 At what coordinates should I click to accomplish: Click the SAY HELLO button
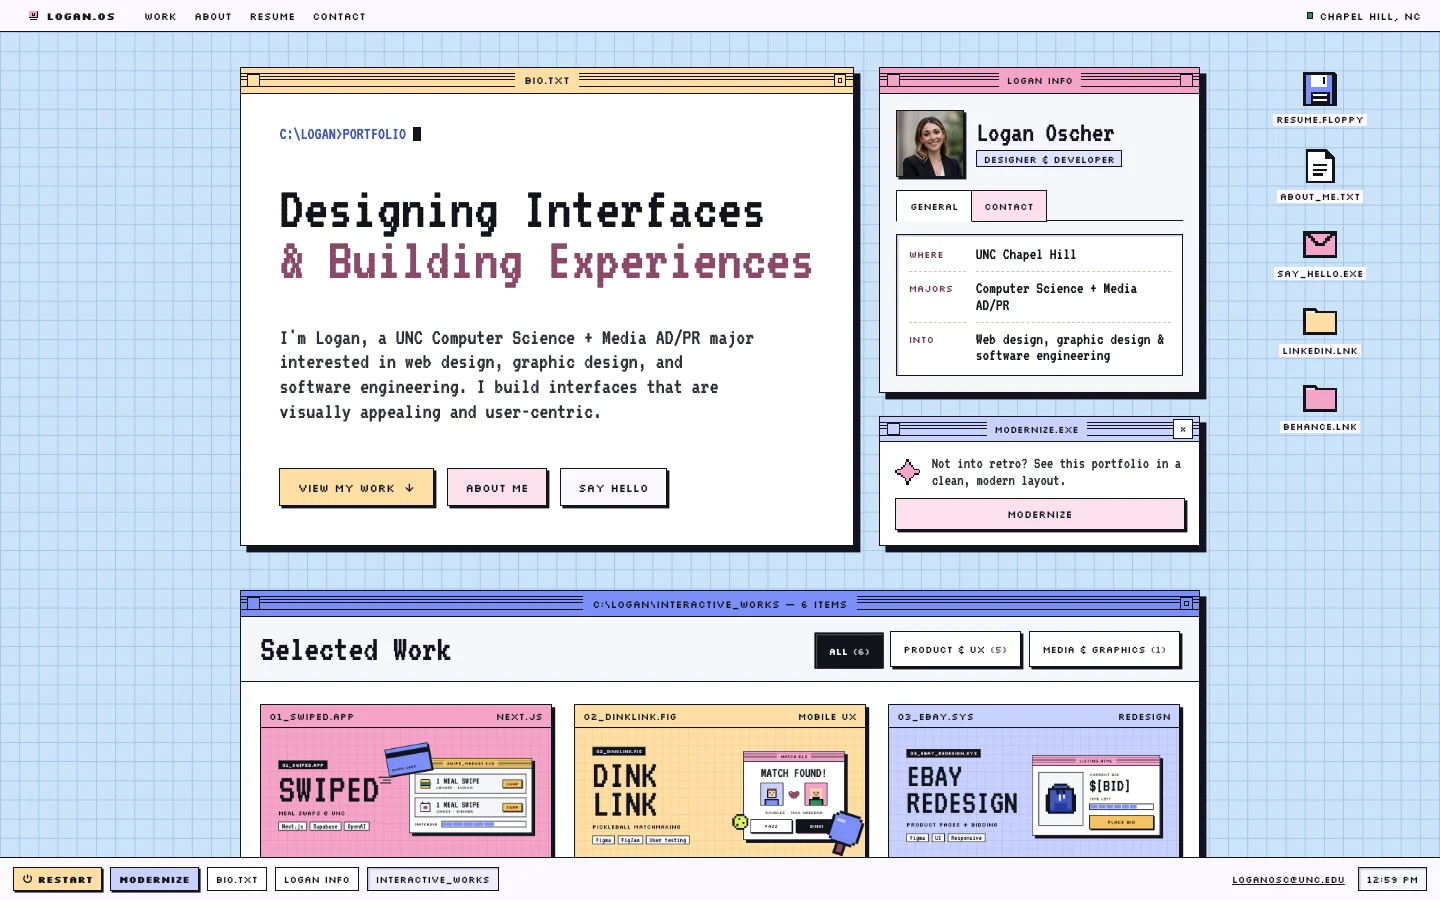click(613, 487)
